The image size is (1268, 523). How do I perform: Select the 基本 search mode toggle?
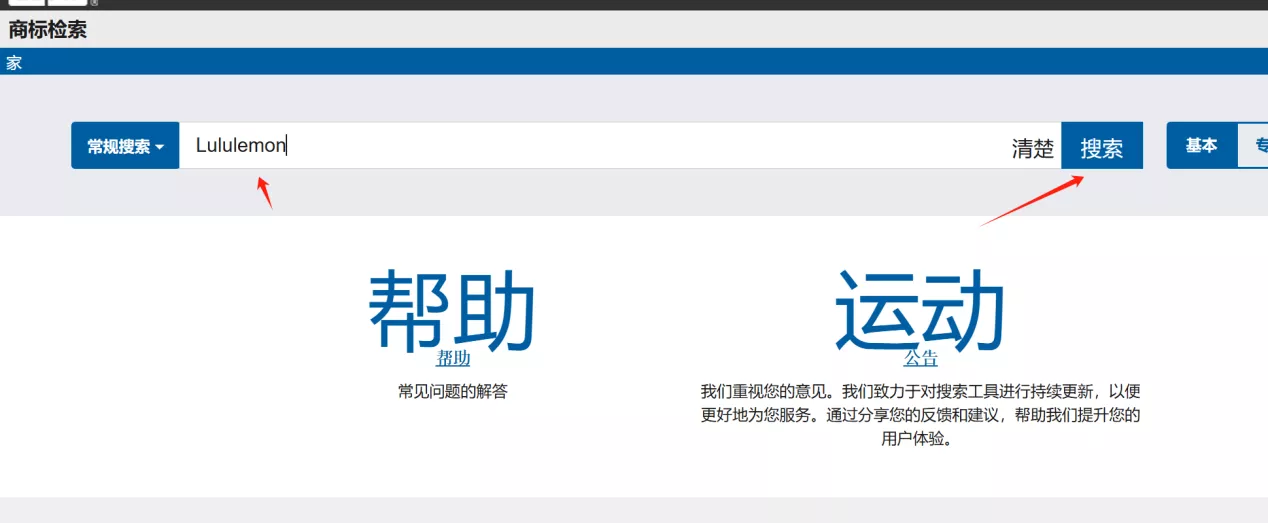(x=1201, y=146)
